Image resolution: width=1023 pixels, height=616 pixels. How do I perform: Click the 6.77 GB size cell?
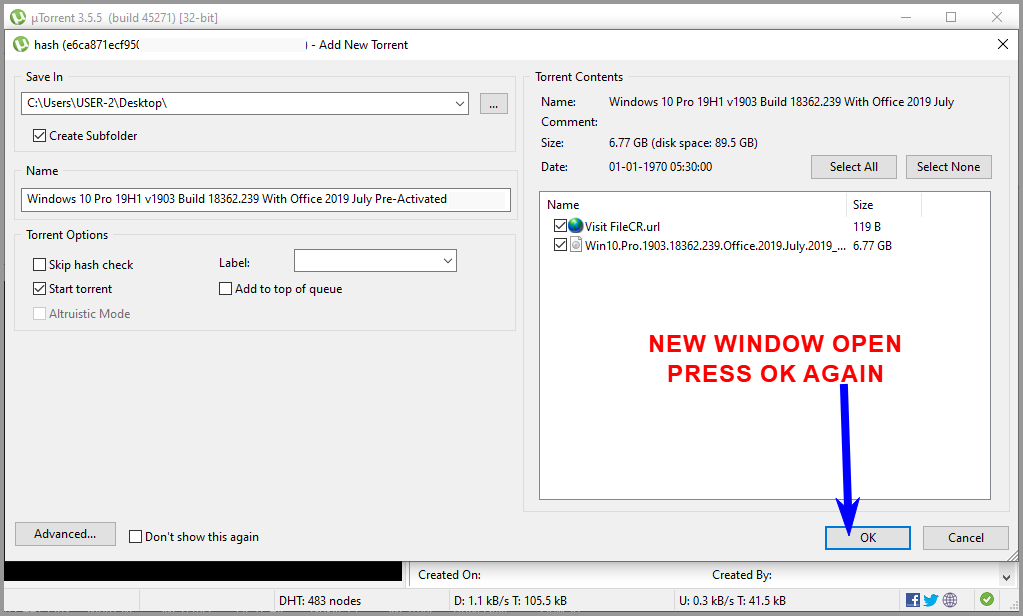[872, 246]
